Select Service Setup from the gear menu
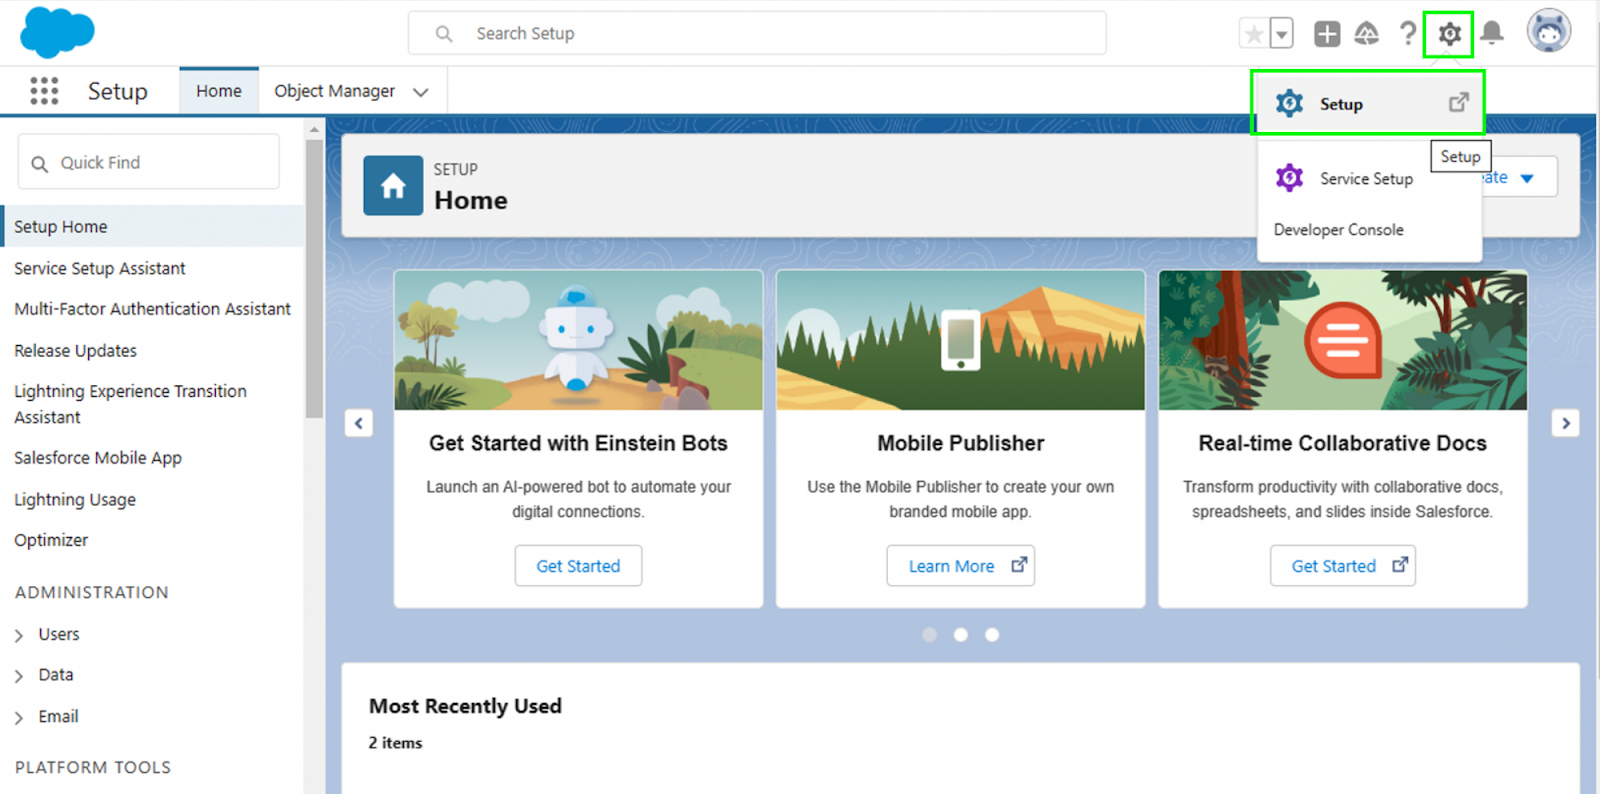1600x794 pixels. (x=1366, y=179)
